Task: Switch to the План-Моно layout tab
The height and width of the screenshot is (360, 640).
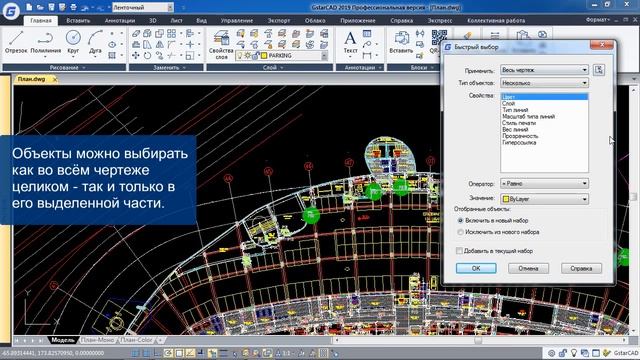Action: pos(98,340)
